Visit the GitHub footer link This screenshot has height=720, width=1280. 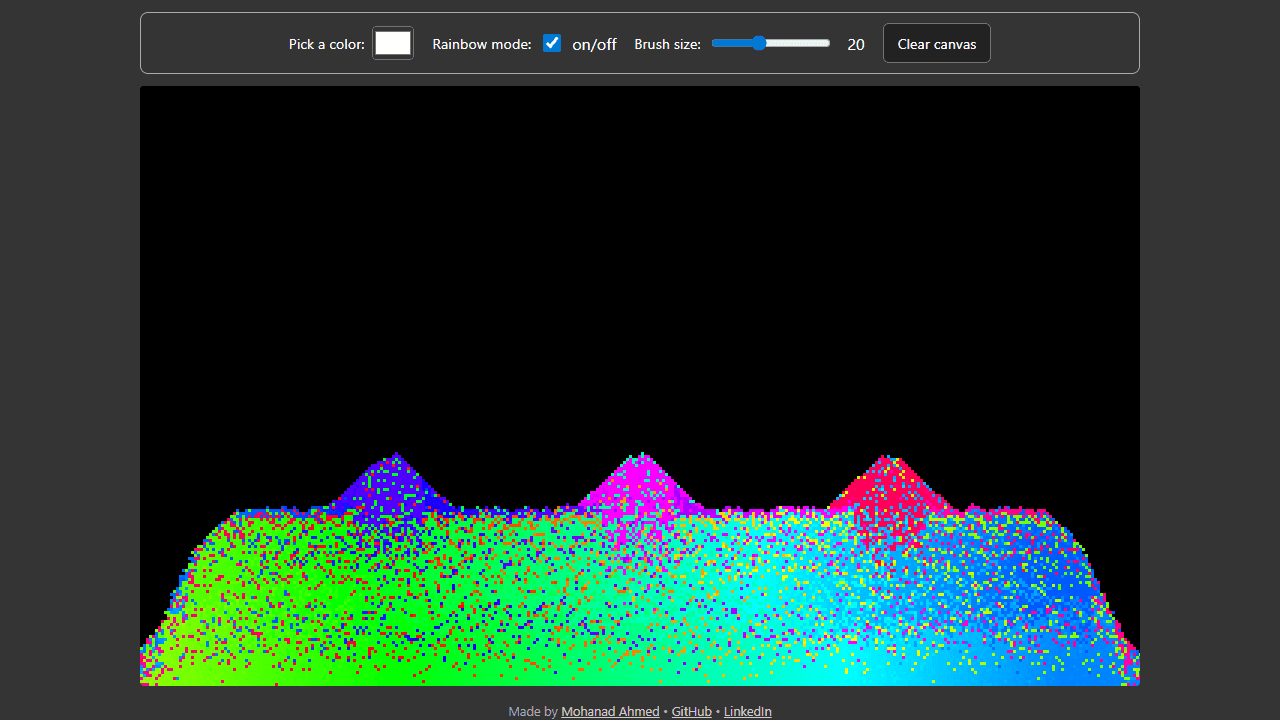[692, 711]
